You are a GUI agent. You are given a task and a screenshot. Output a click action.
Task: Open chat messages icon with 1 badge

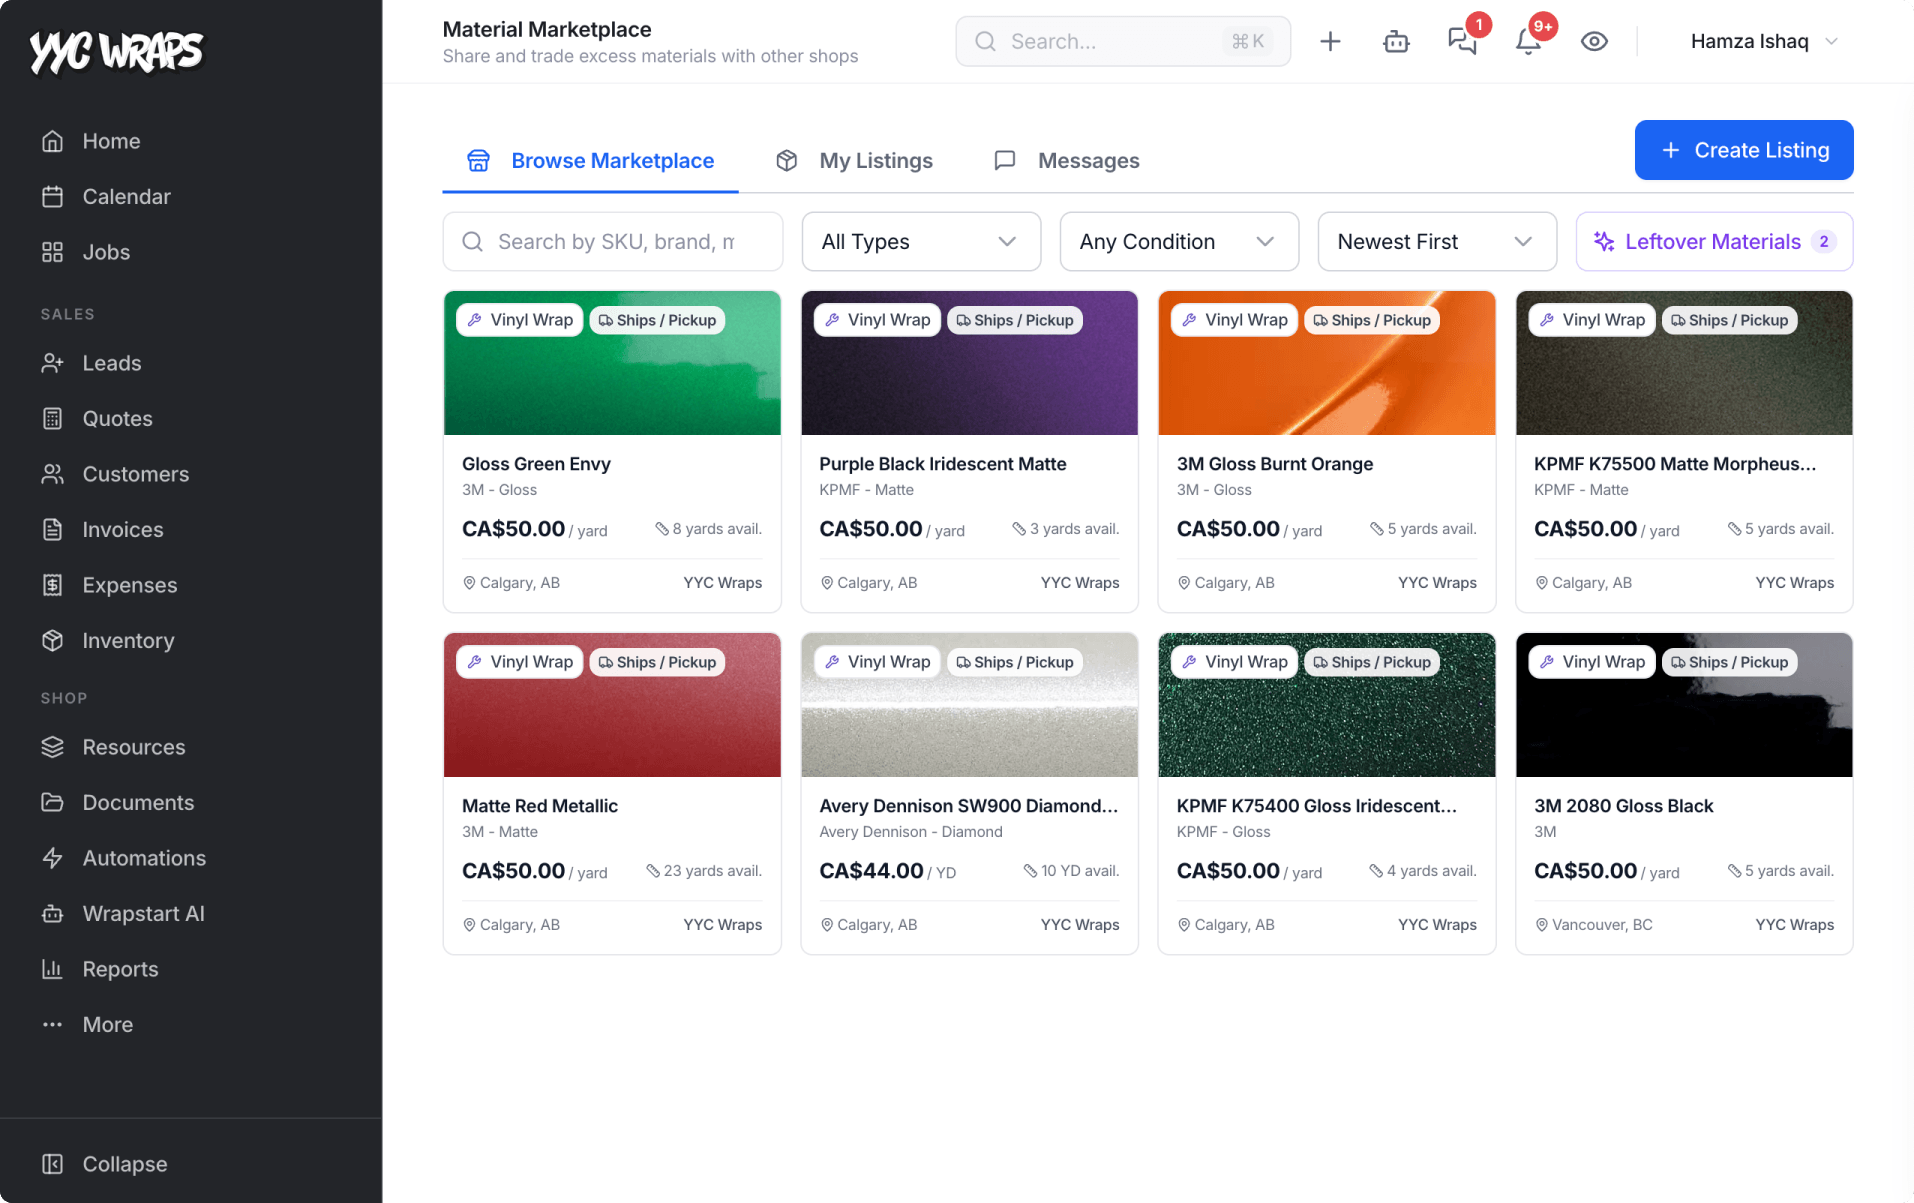pyautogui.click(x=1462, y=41)
